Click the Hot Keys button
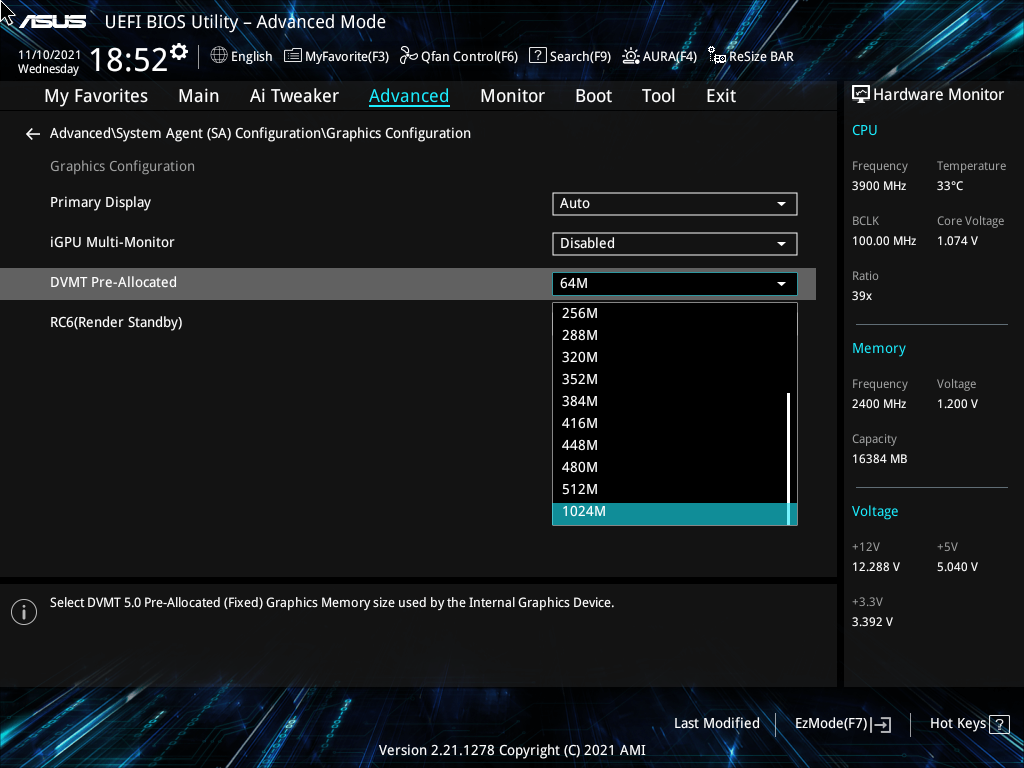 pyautogui.click(x=969, y=724)
